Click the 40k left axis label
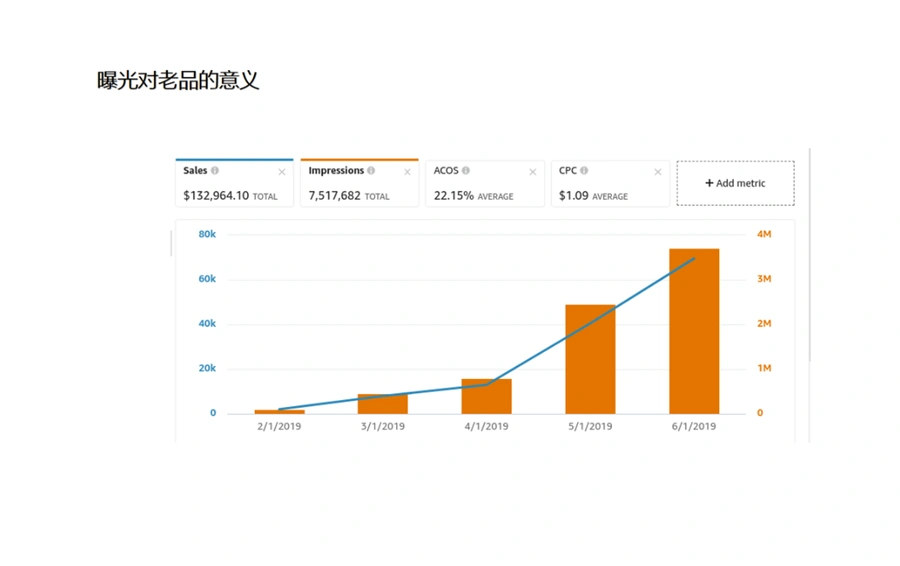 coord(207,324)
